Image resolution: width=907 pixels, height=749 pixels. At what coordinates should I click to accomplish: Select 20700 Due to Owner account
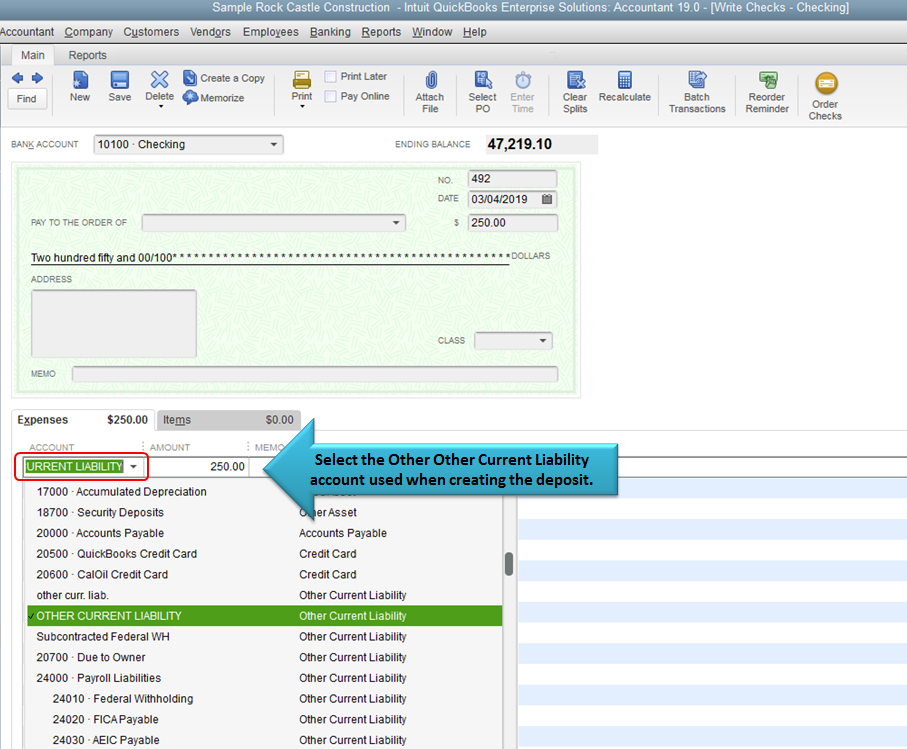click(264, 658)
